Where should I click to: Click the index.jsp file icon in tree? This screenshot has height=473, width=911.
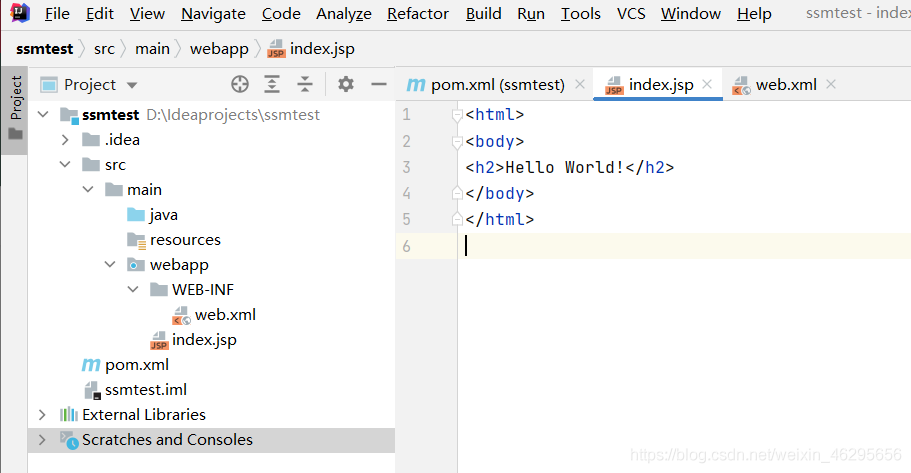coord(159,340)
